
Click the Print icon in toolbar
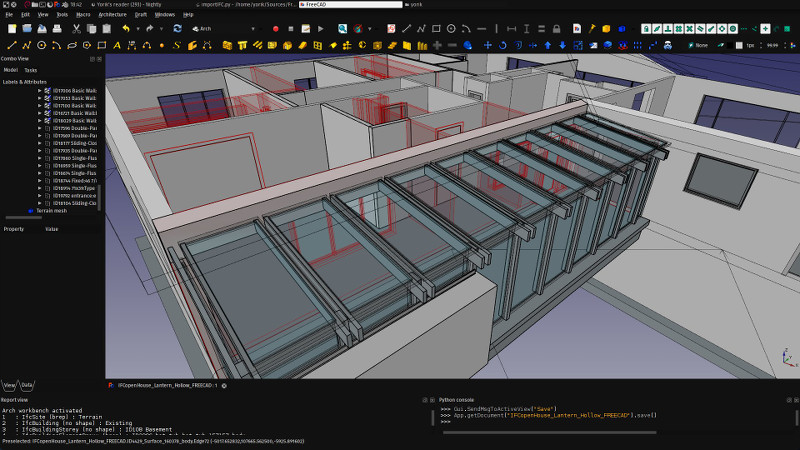click(58, 29)
